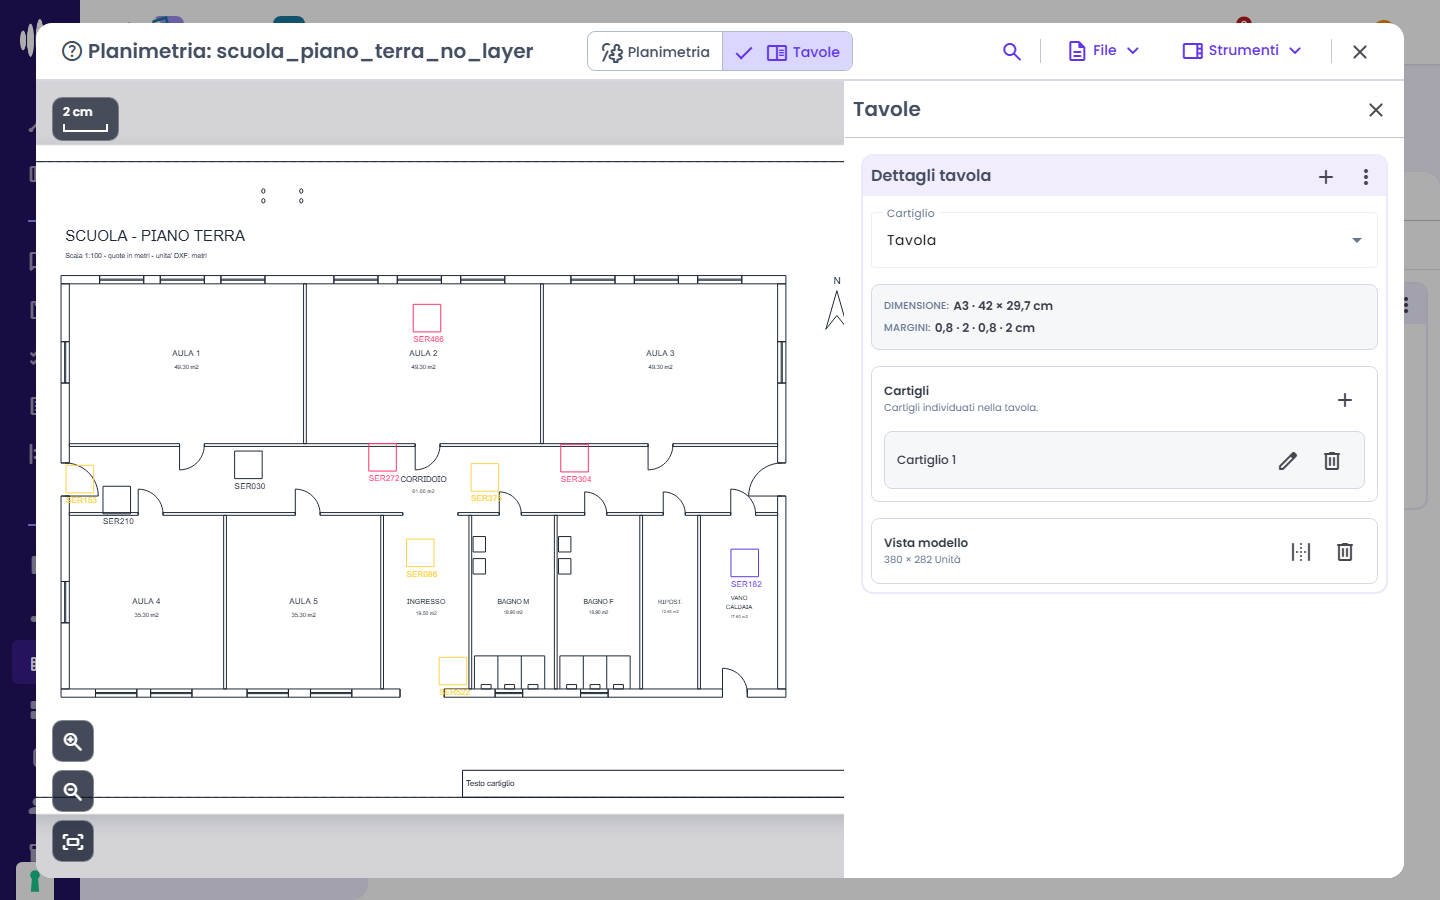Fit drawing to screen icon
1440x900 pixels.
pos(73,841)
